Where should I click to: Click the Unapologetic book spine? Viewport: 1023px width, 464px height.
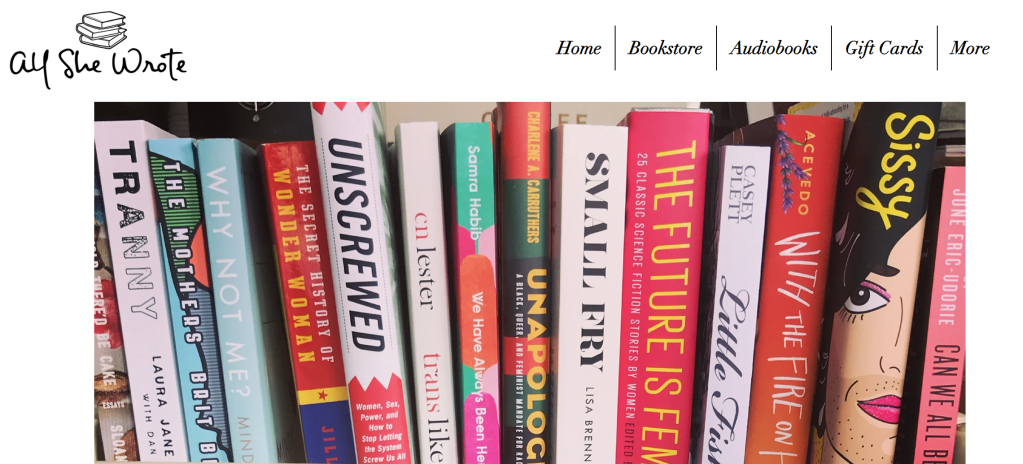click(525, 283)
